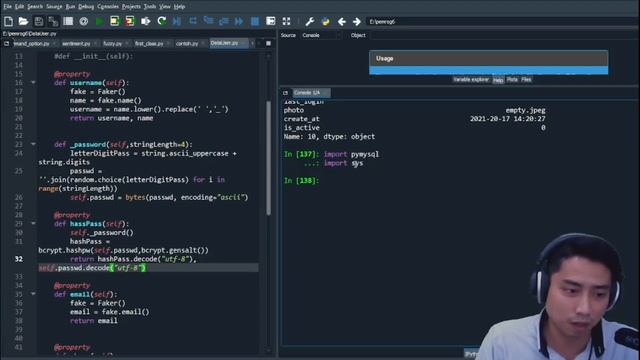This screenshot has width=640, height=360.
Task: Click 'return username, name' code line
Action: [x=111, y=118]
